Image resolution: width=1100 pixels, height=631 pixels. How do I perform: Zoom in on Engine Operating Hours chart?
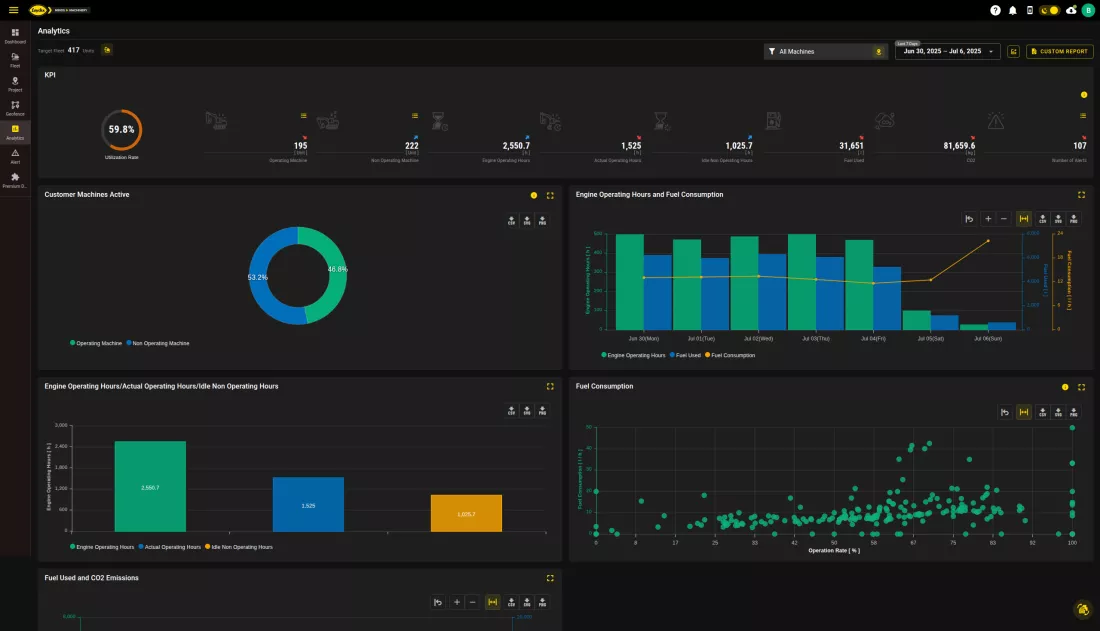[988, 219]
